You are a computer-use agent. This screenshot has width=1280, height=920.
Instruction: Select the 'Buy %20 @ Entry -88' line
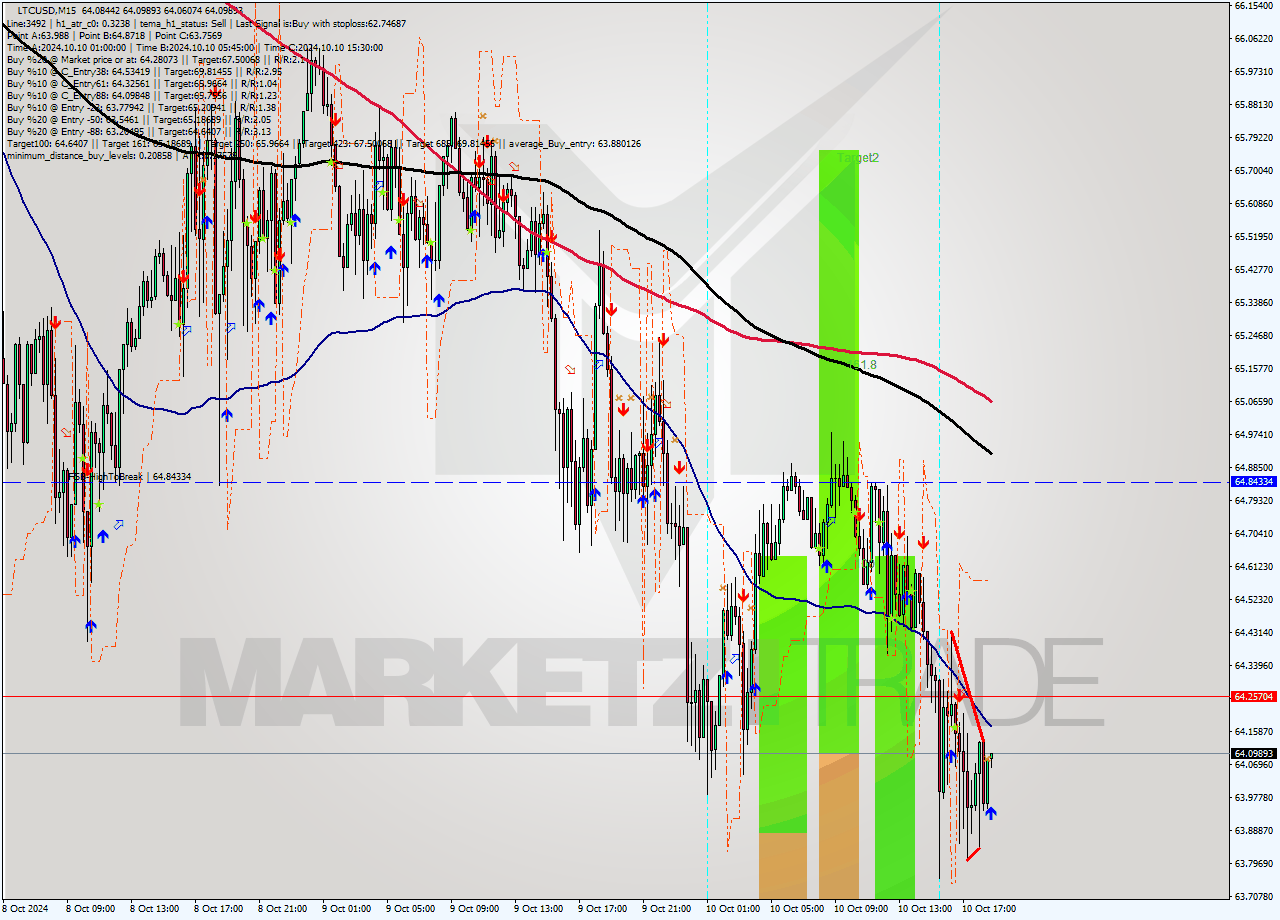141,131
